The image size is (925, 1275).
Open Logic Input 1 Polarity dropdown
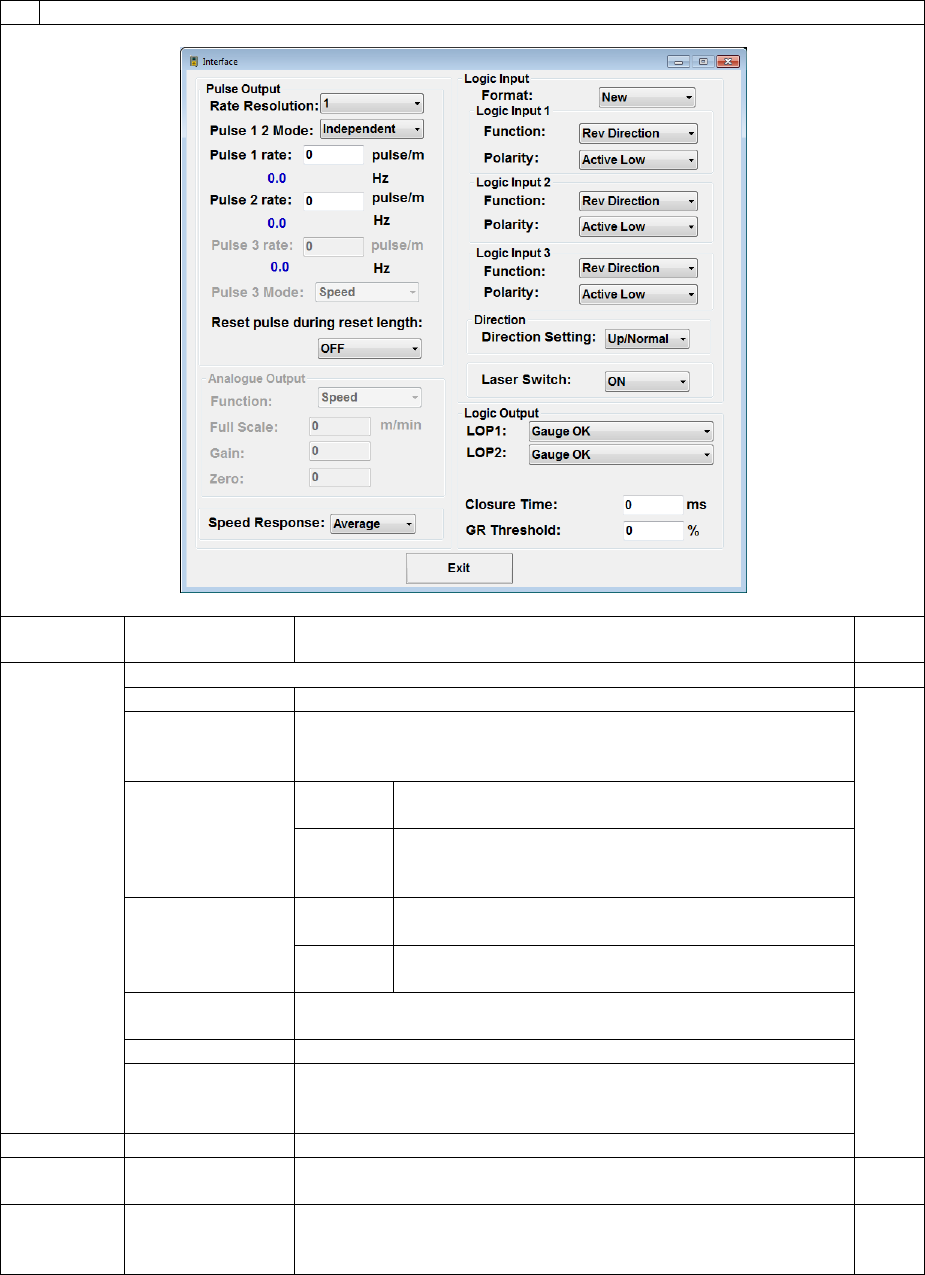[638, 160]
